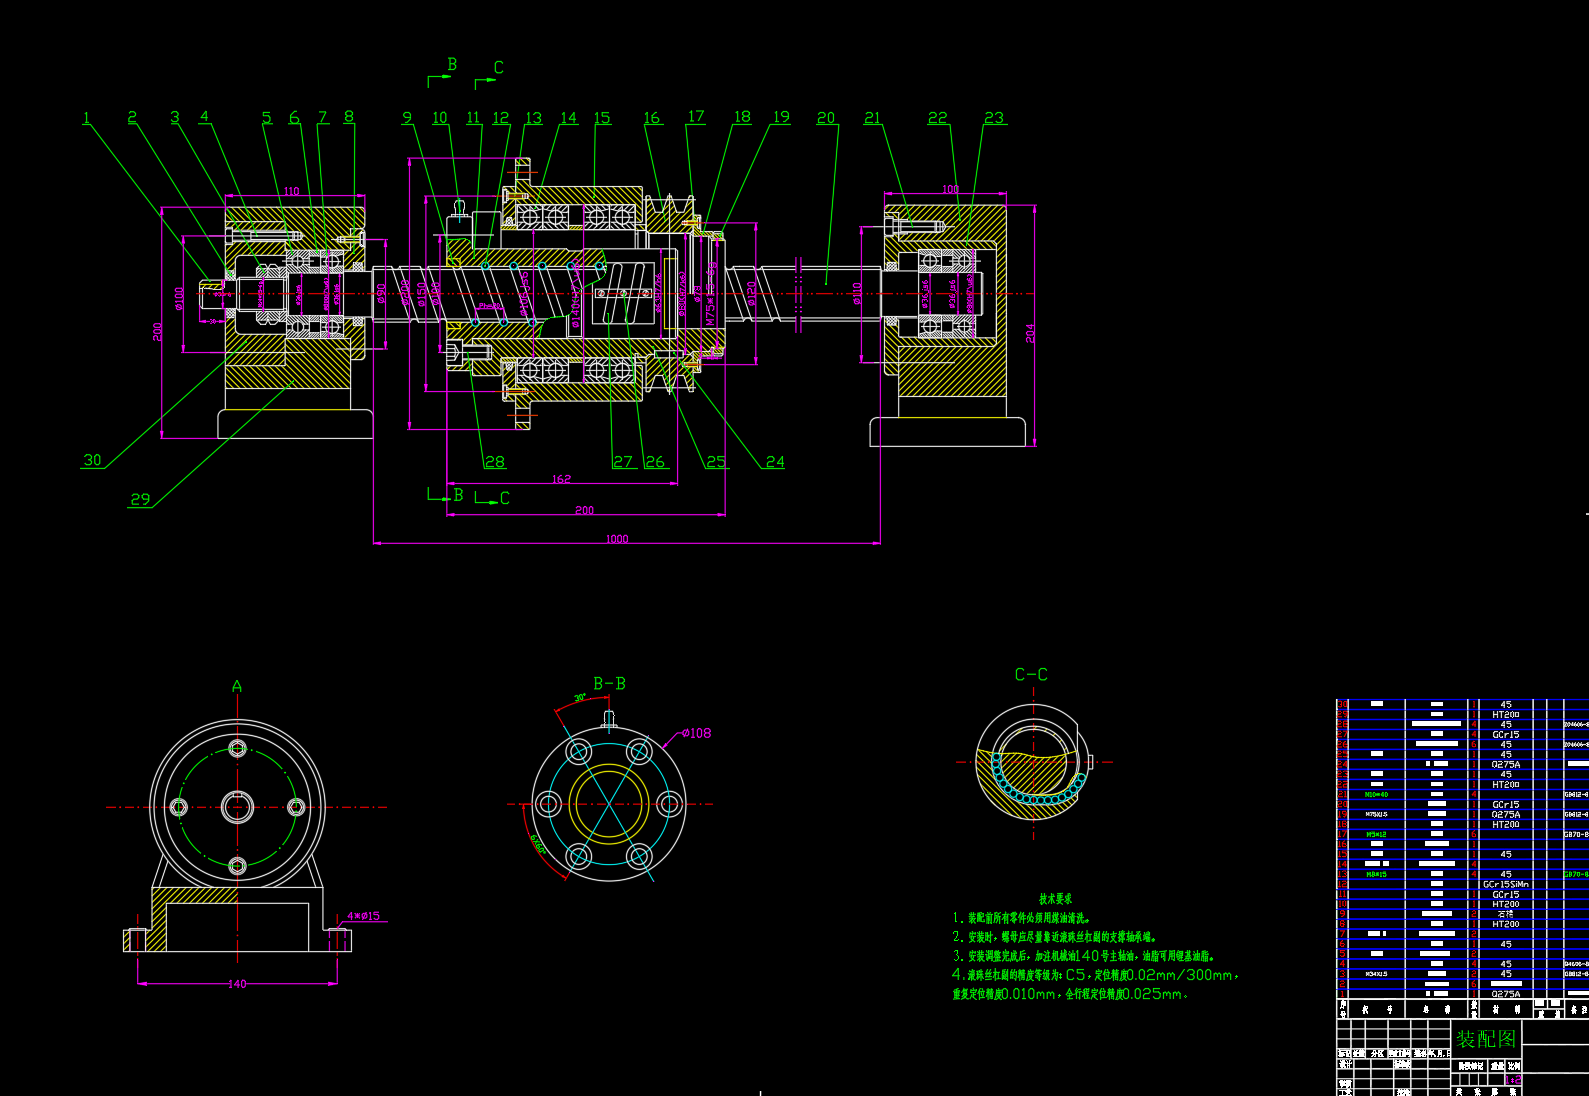Select part callout 27
Viewport: 1589px width, 1096px height.
point(623,461)
